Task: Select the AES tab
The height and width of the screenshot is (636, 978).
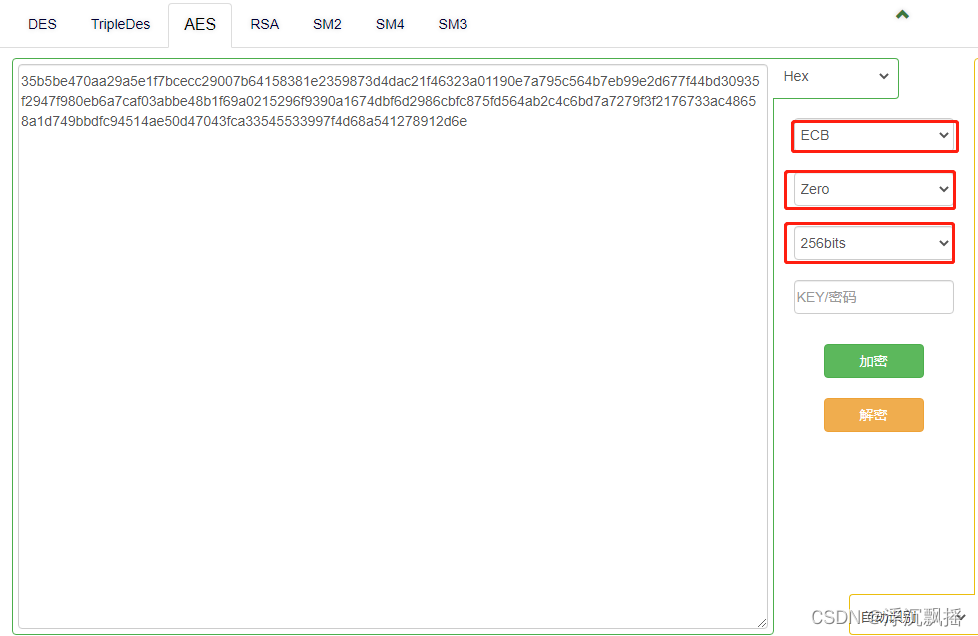Action: (x=200, y=24)
